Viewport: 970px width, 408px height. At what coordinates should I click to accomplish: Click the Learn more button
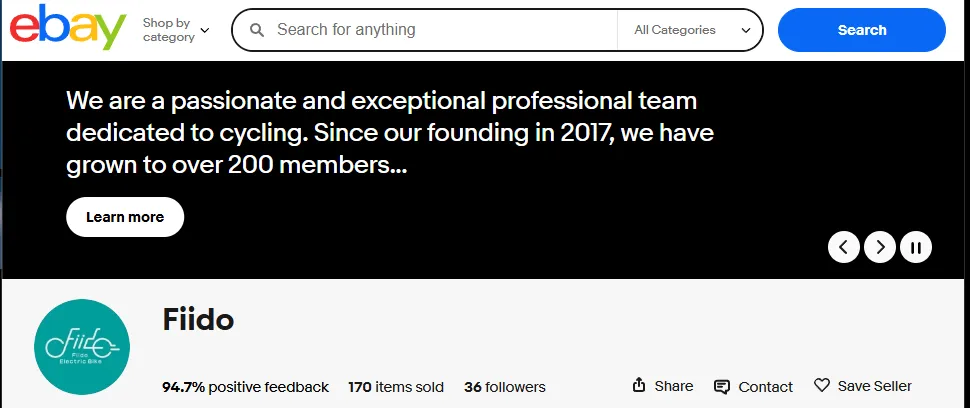tap(125, 217)
